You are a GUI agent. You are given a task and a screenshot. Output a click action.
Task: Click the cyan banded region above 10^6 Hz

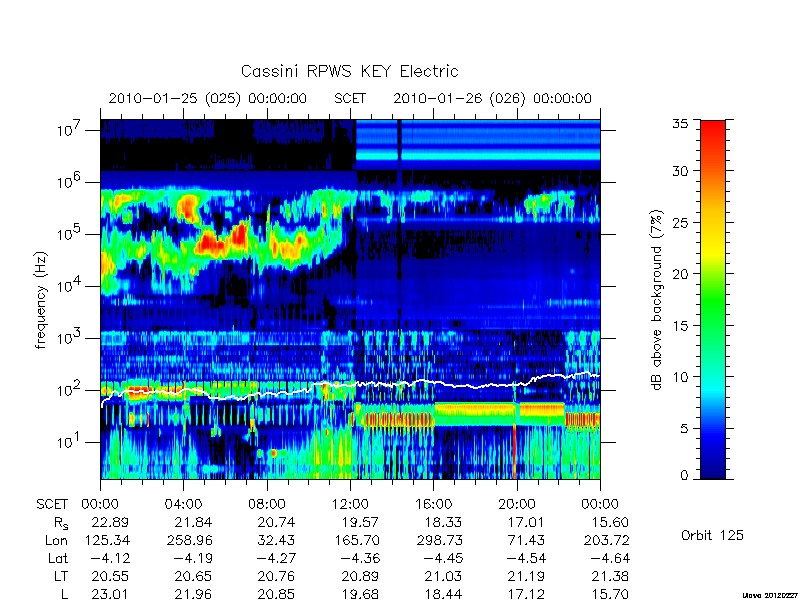(478, 144)
